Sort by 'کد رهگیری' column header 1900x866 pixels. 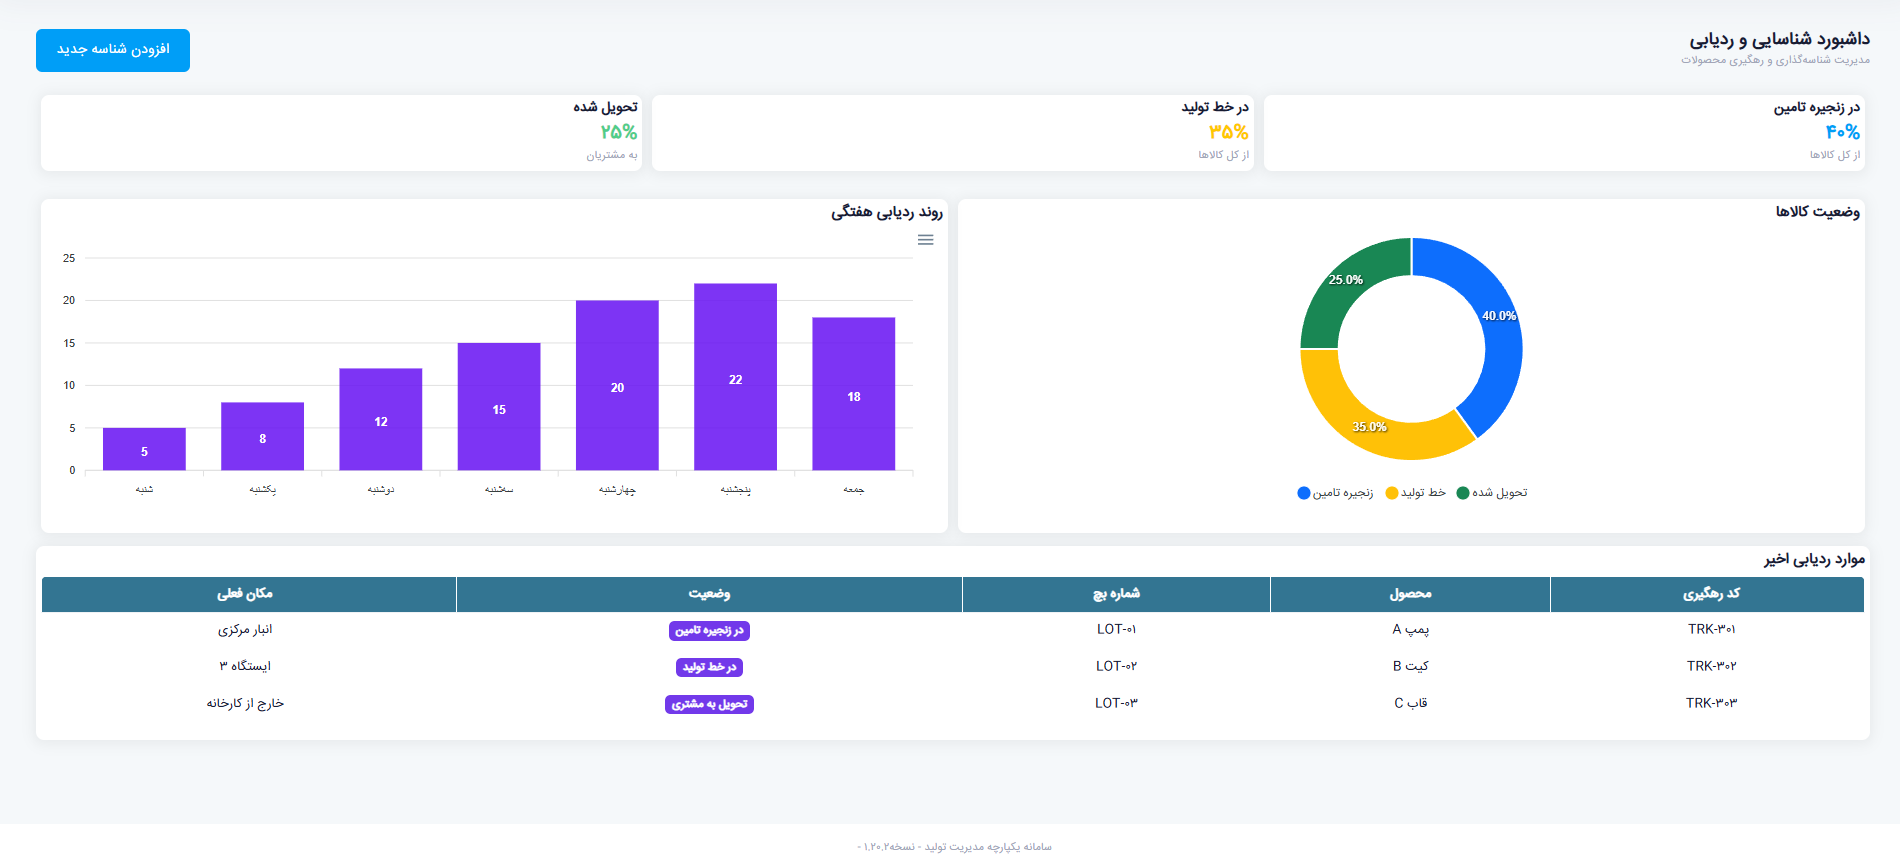coord(1710,594)
